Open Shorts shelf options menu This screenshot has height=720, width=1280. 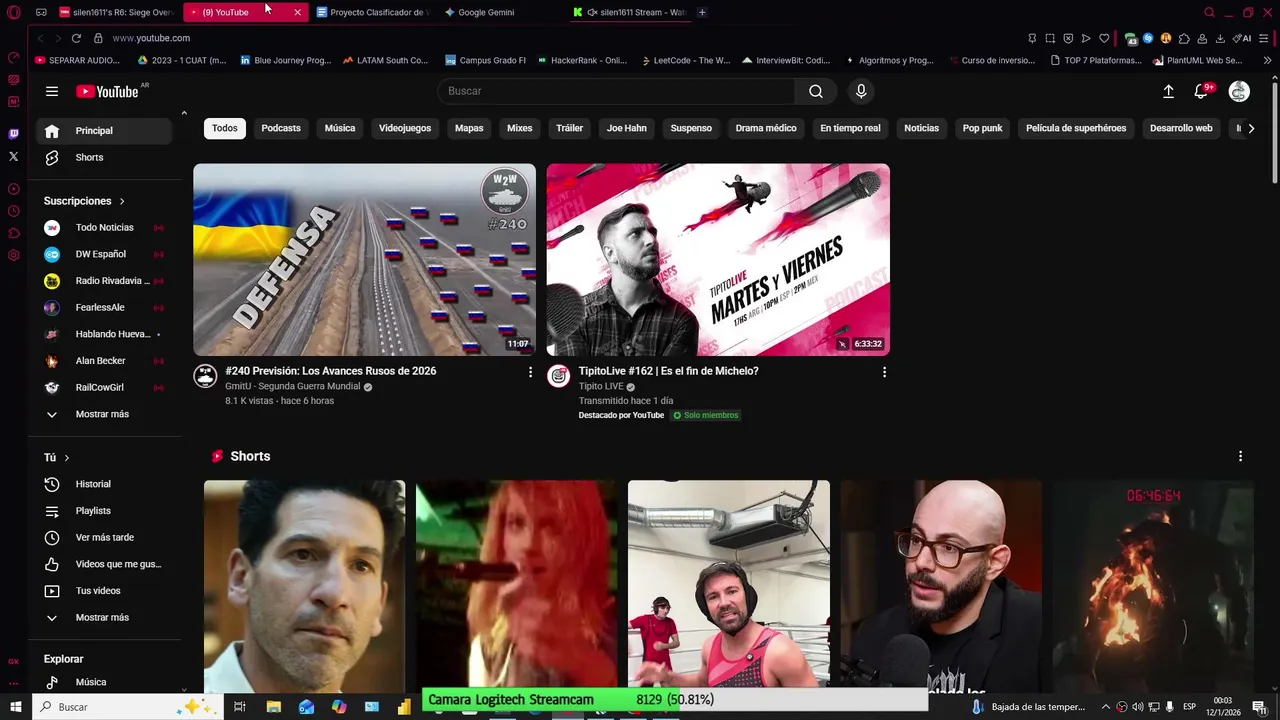[x=1240, y=456]
